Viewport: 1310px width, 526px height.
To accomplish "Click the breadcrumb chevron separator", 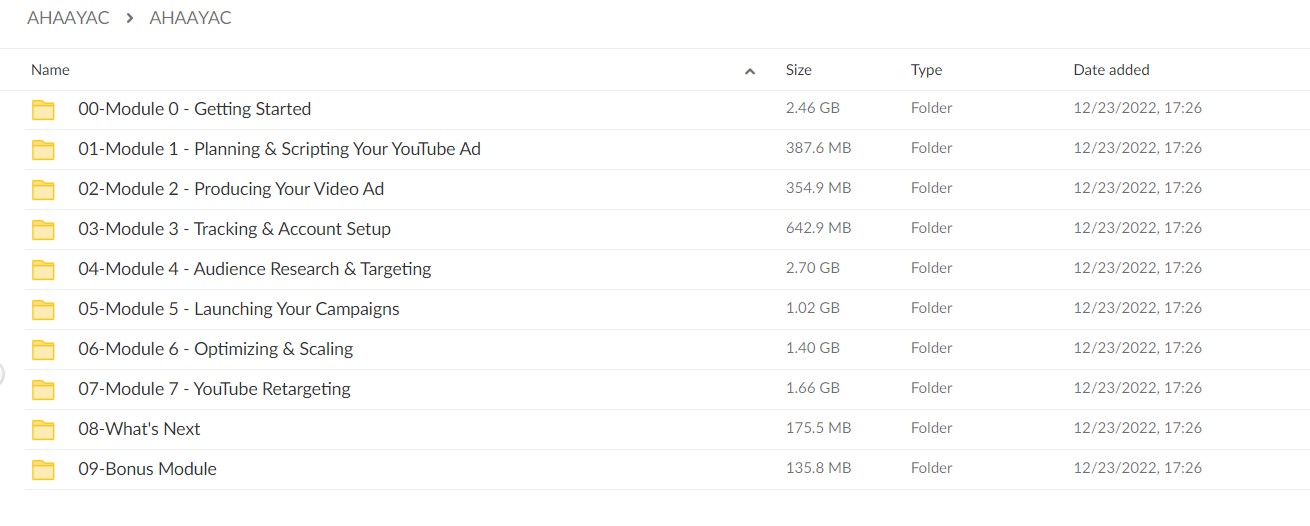I will point(129,18).
